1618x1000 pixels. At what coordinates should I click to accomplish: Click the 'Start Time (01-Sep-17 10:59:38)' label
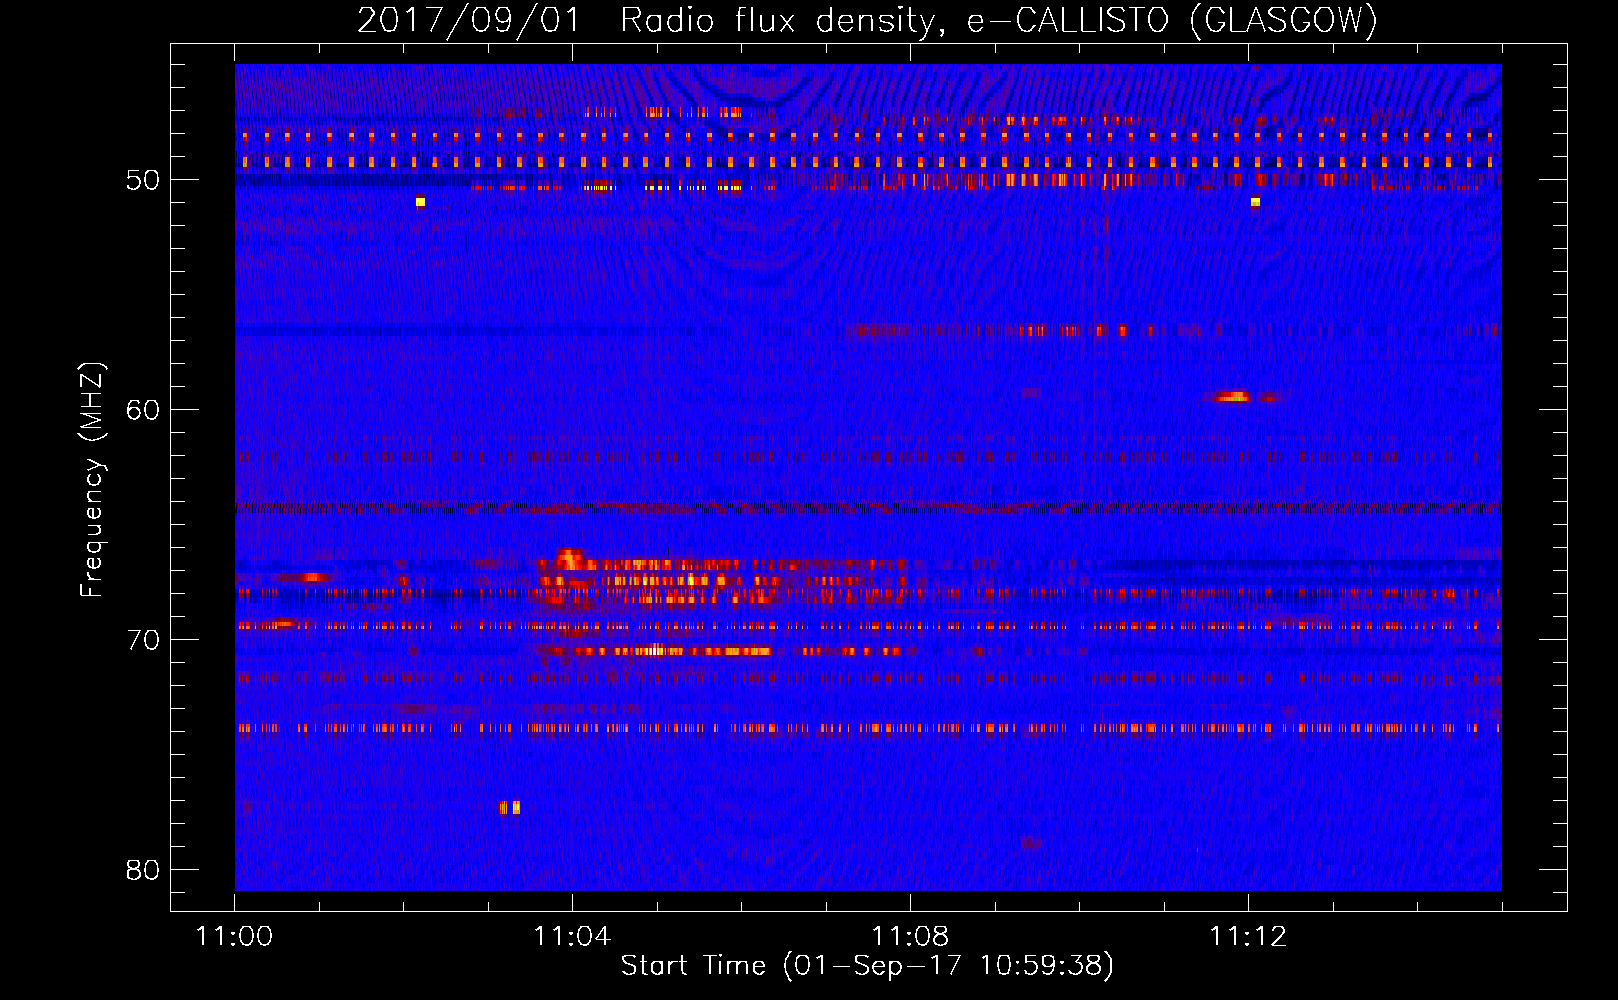point(867,966)
